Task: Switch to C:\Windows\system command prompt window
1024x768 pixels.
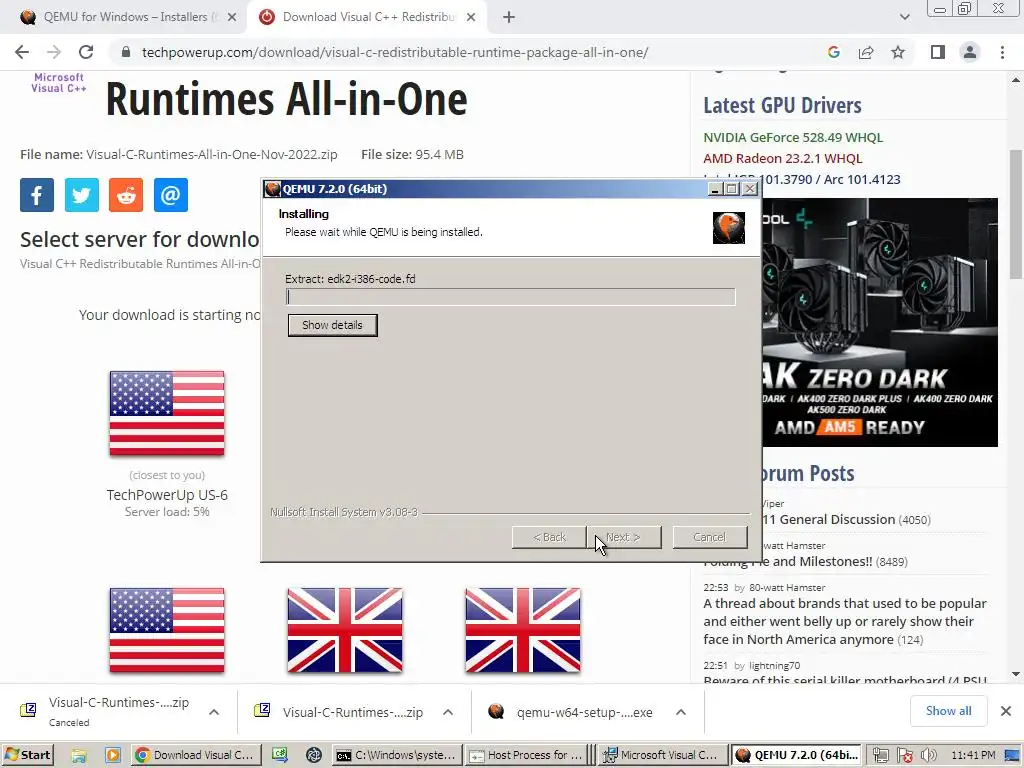Action: (x=396, y=755)
